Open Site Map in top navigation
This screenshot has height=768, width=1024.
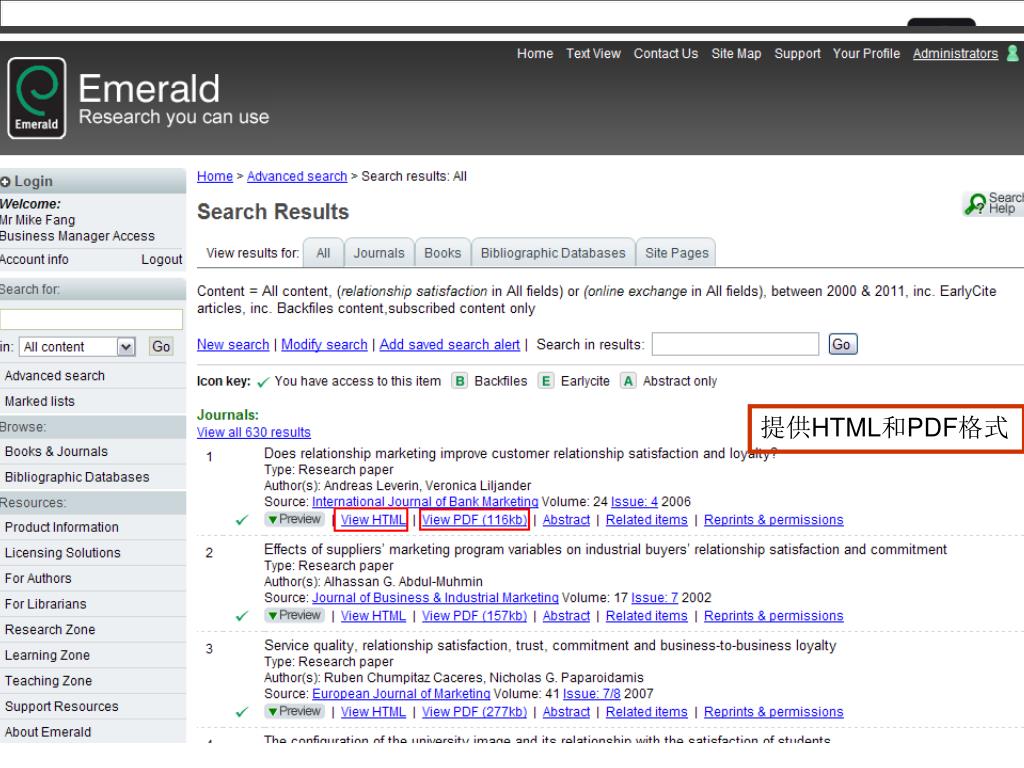736,54
